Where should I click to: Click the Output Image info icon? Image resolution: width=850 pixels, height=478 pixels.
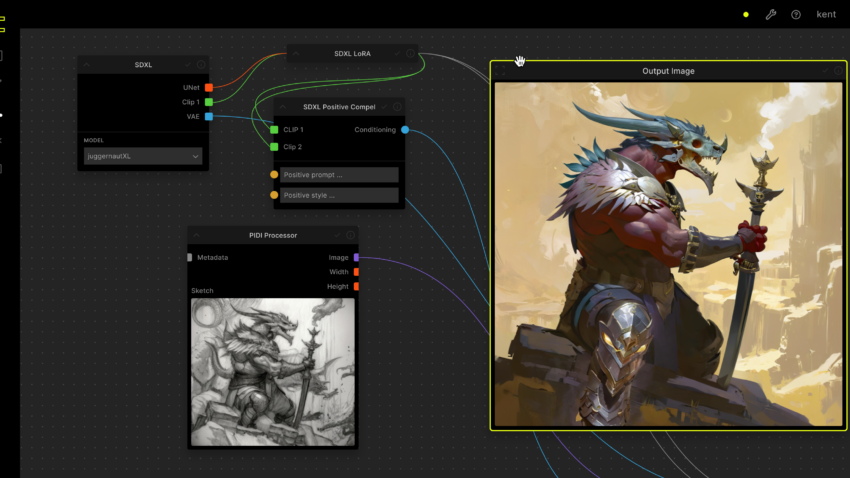(x=838, y=71)
